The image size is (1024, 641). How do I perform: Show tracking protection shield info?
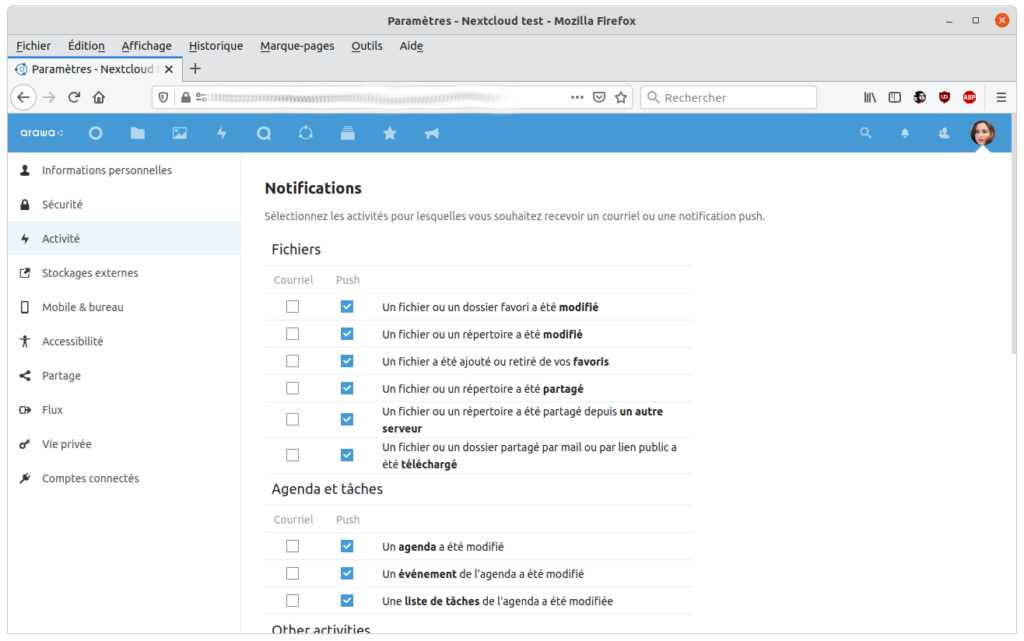click(163, 97)
